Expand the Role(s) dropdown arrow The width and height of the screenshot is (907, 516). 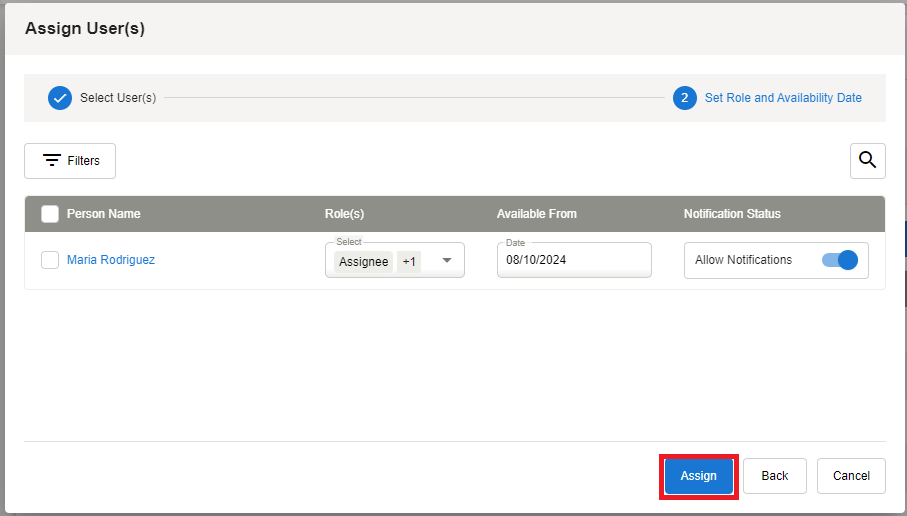[x=447, y=261]
